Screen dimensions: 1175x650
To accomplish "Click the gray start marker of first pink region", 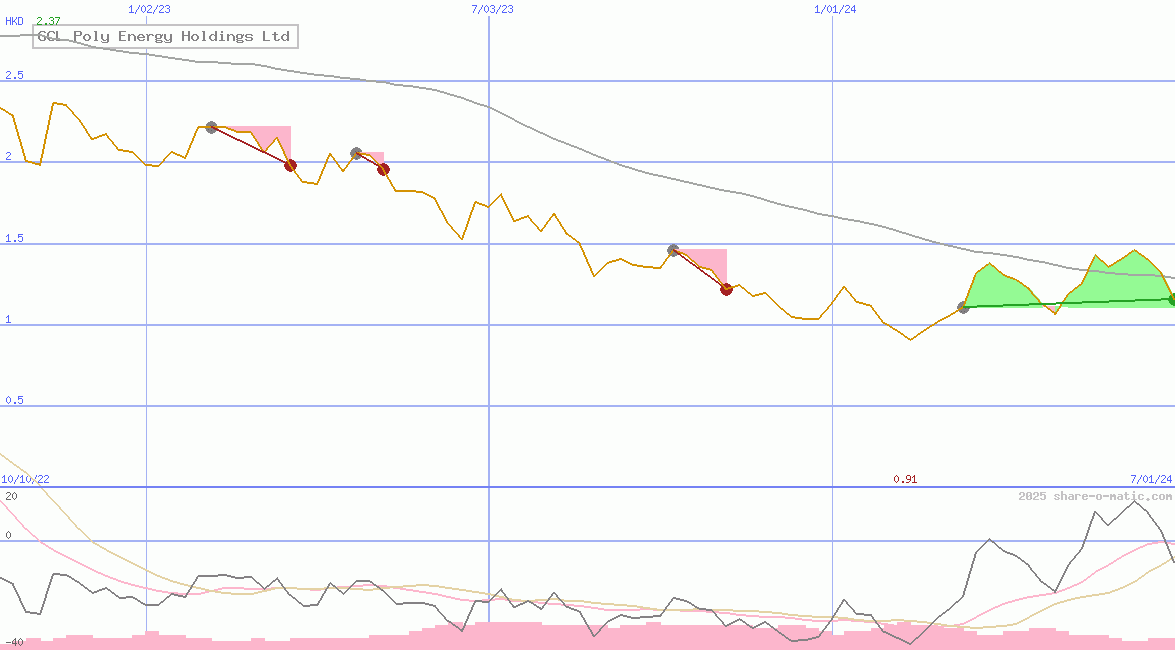I will click(x=211, y=127).
